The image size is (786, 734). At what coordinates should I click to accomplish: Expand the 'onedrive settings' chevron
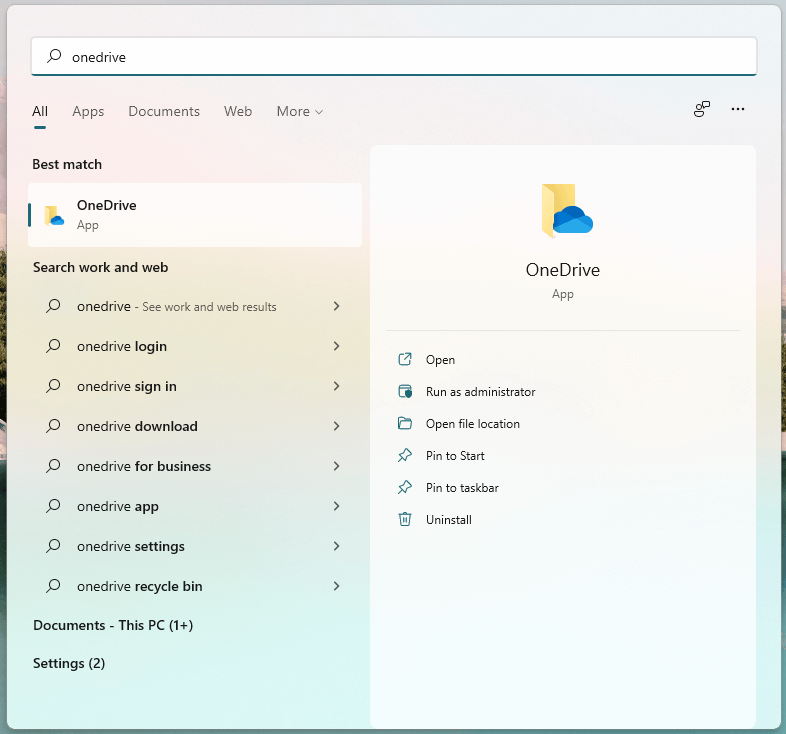pos(336,546)
